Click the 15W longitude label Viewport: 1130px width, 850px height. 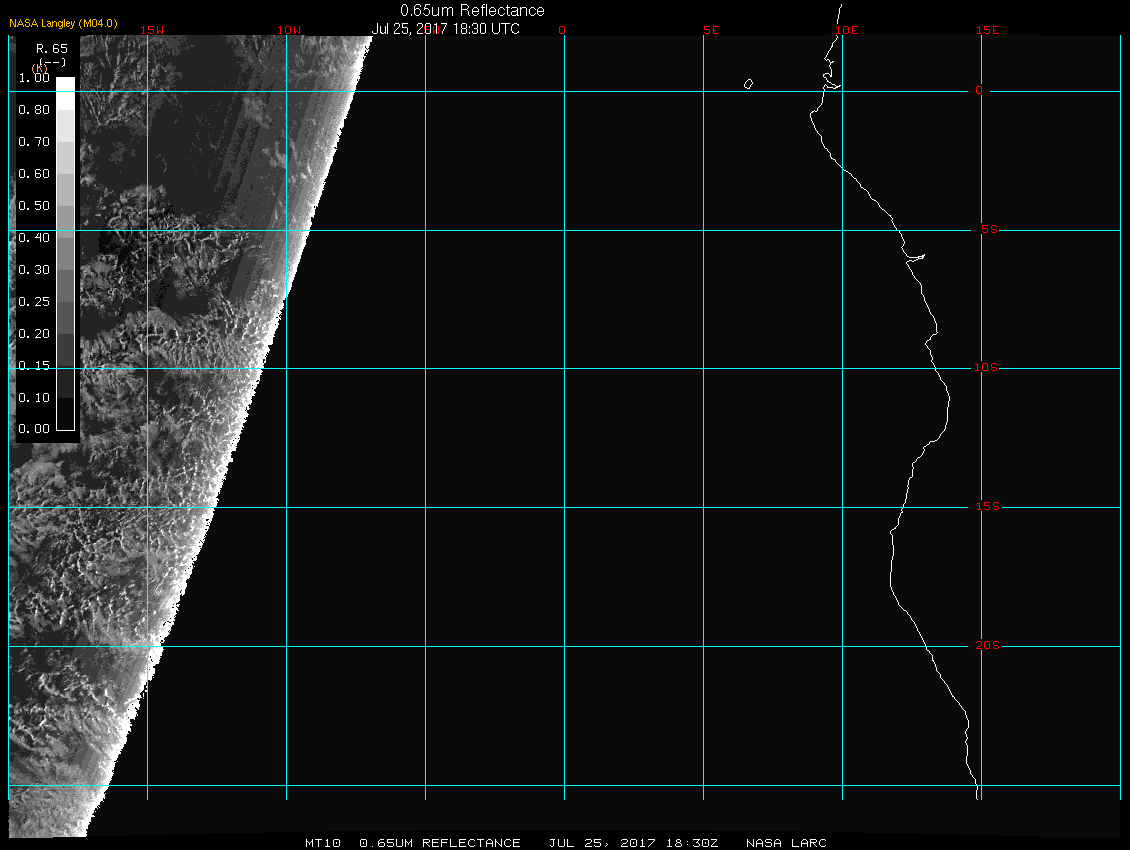pos(151,30)
